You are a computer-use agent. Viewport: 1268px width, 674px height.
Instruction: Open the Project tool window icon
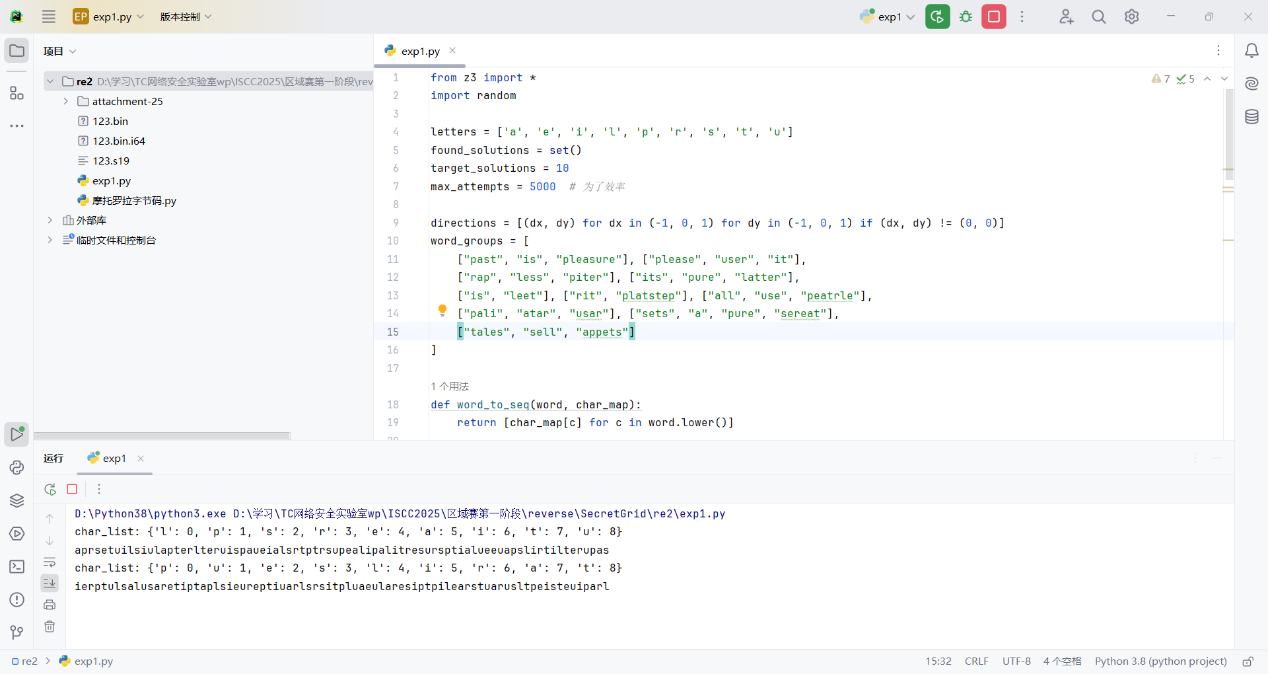pos(16,51)
